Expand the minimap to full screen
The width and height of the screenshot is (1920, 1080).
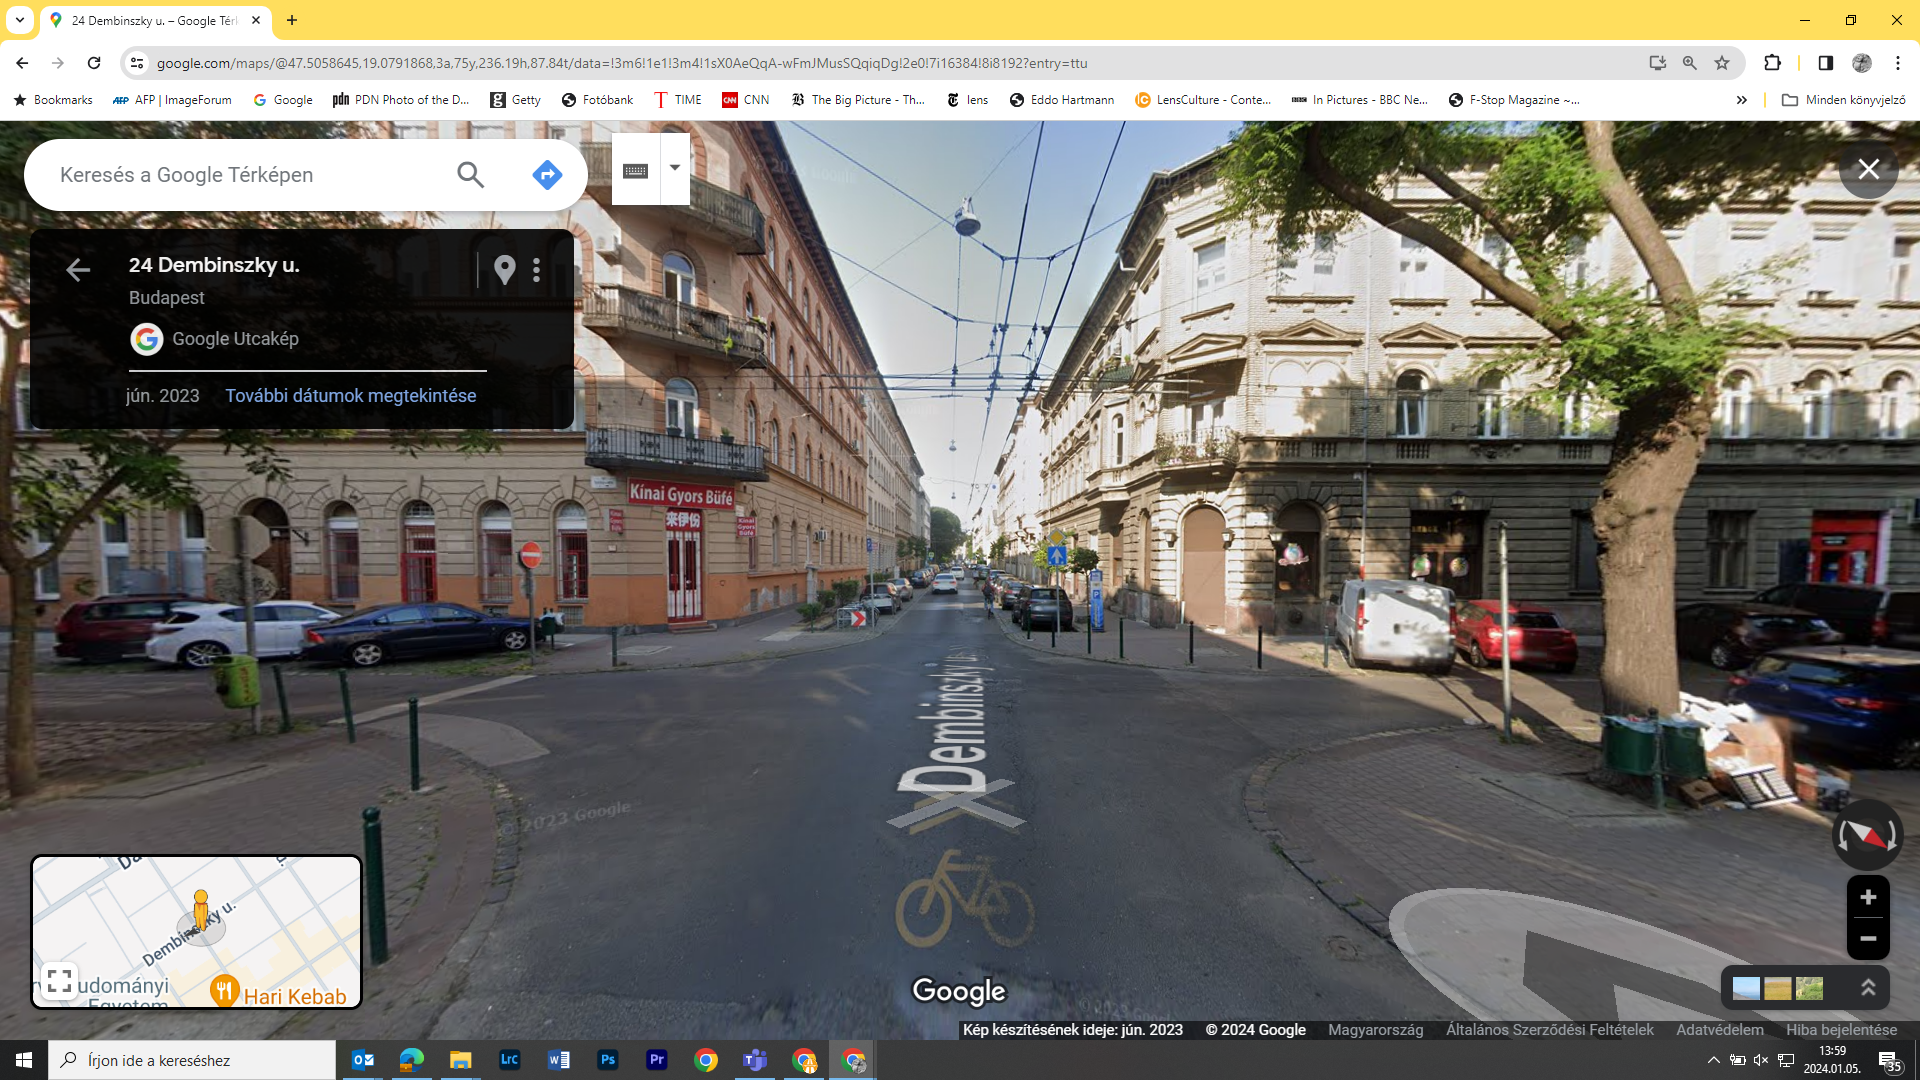coord(59,981)
